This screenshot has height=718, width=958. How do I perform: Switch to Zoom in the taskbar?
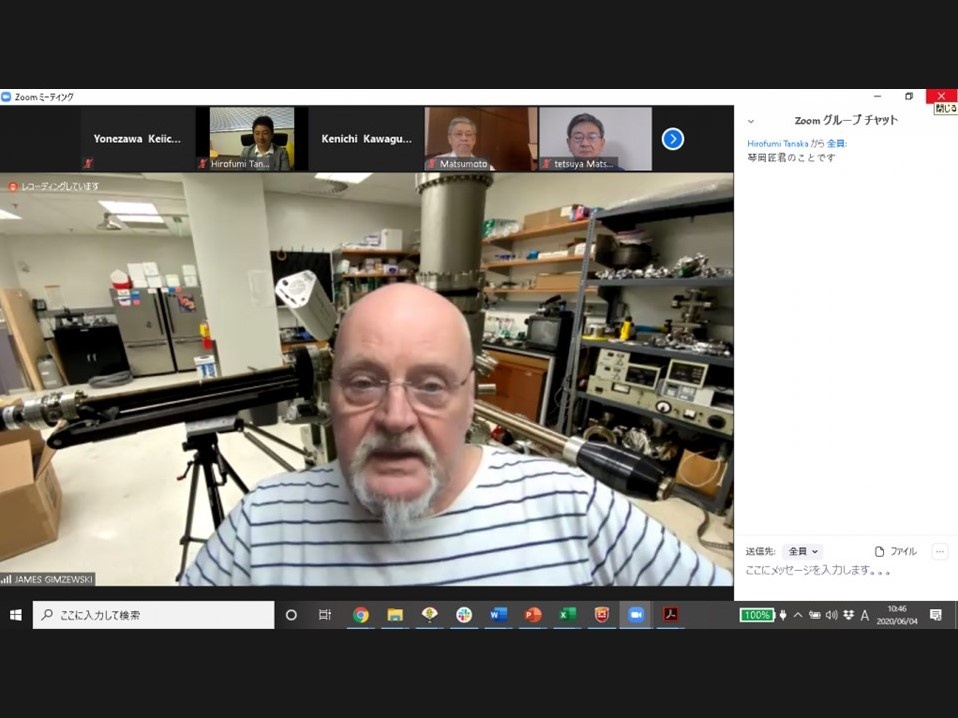(635, 615)
